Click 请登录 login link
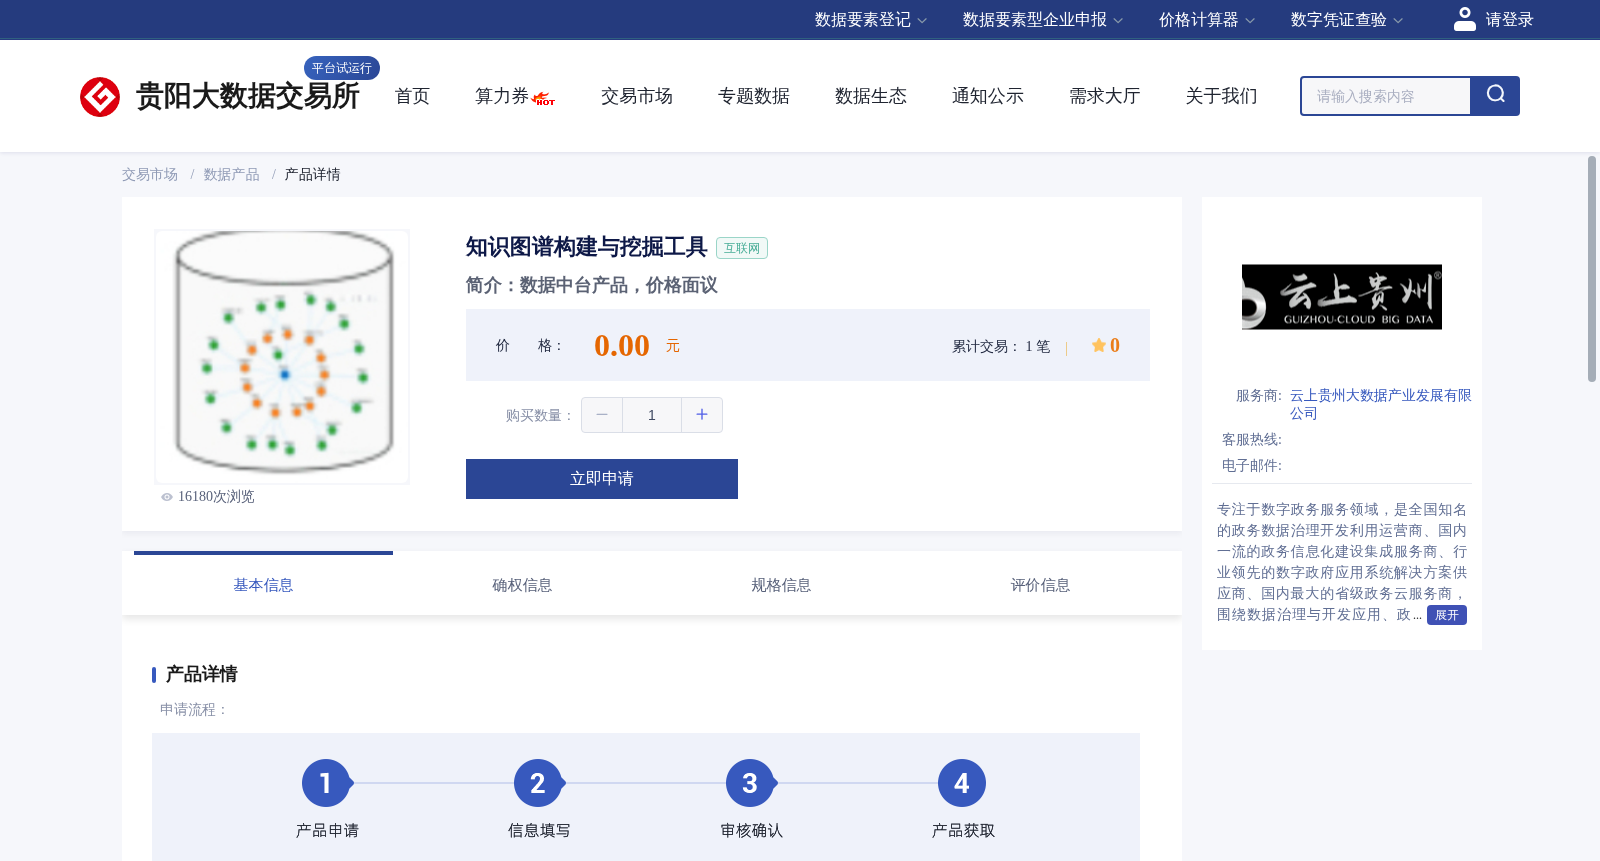The image size is (1600, 861). click(x=1509, y=20)
